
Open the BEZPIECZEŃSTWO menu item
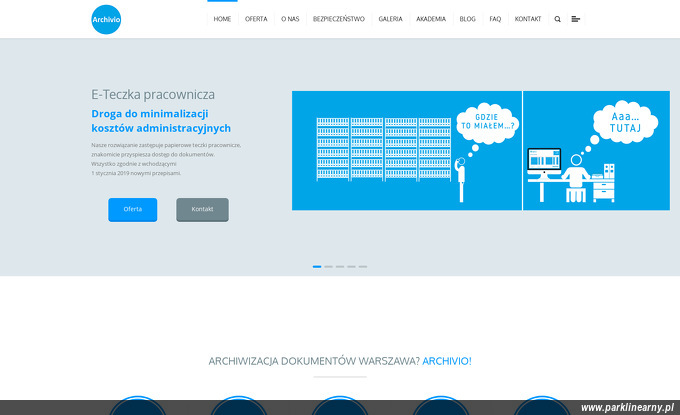(x=339, y=19)
